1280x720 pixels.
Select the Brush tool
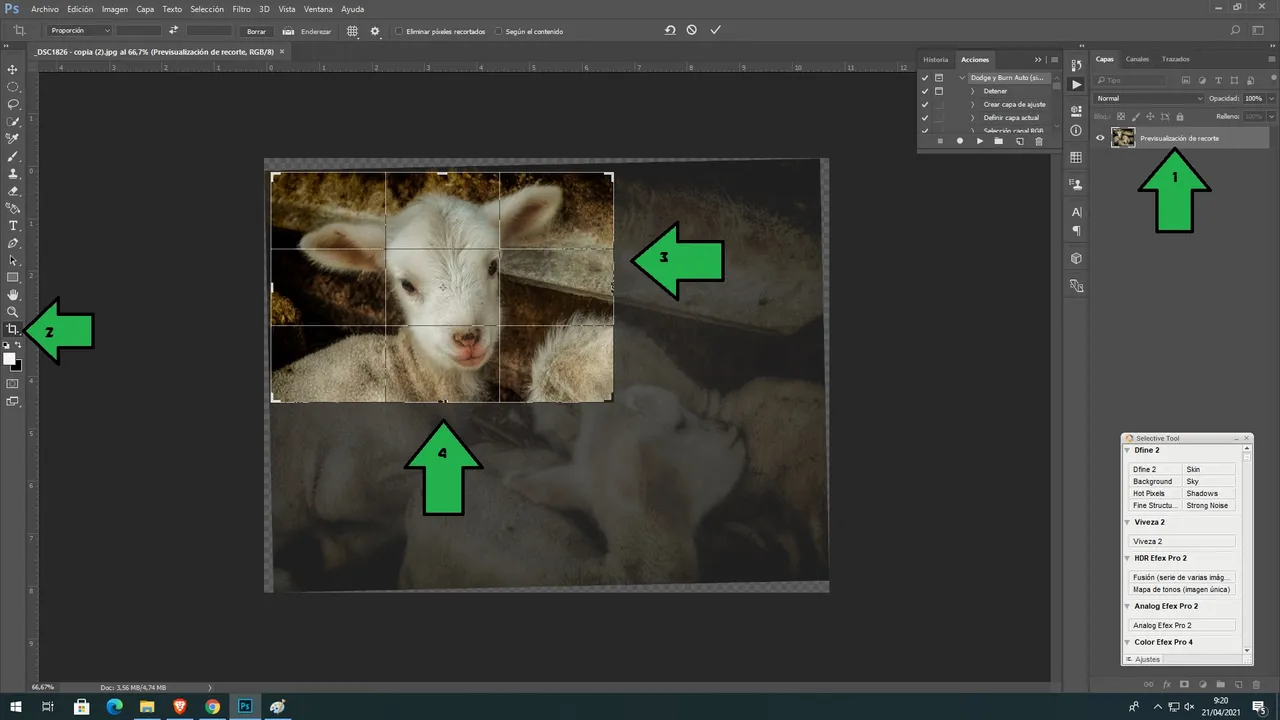tap(13, 157)
